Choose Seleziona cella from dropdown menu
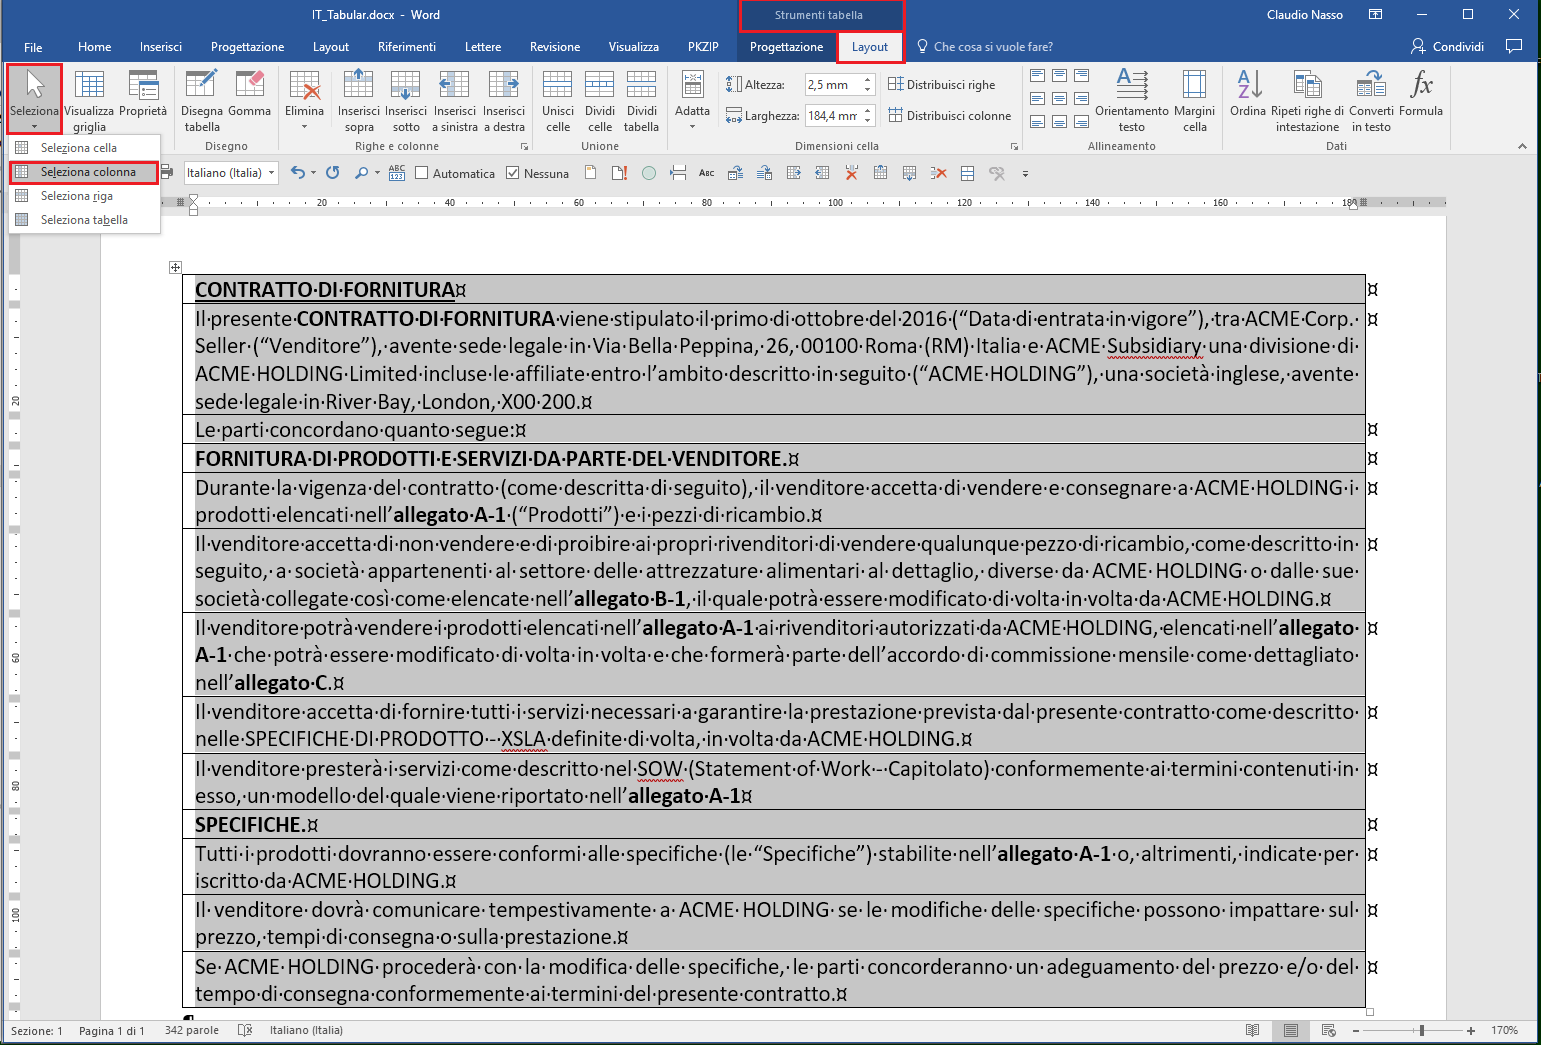The image size is (1541, 1045). (x=85, y=148)
